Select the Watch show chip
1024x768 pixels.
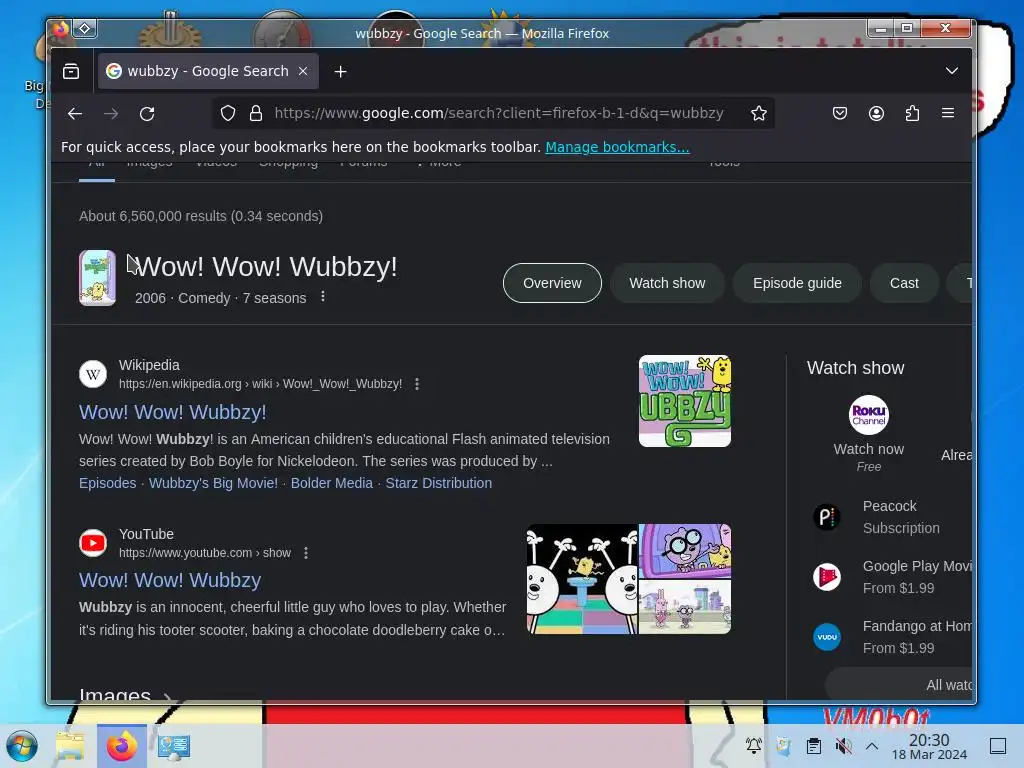667,283
